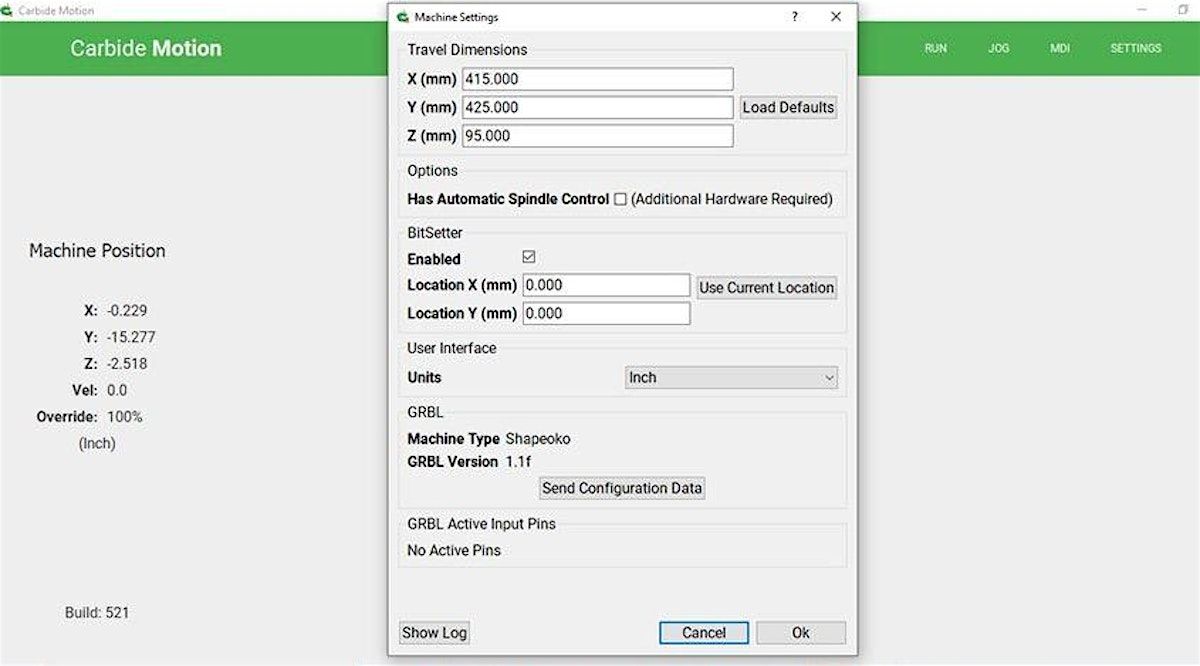This screenshot has width=1200, height=666.
Task: Click Send Configuration Data button
Action: (622, 488)
